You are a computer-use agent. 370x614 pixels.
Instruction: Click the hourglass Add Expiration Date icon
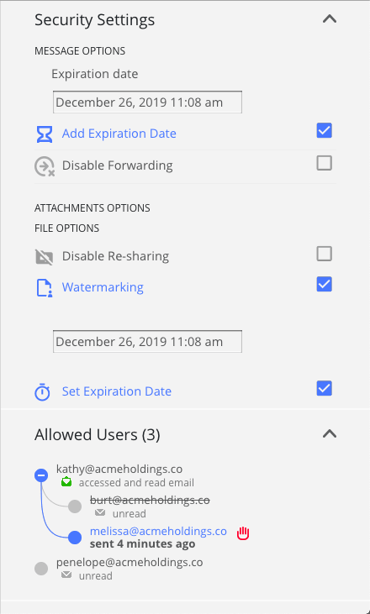[x=44, y=134]
